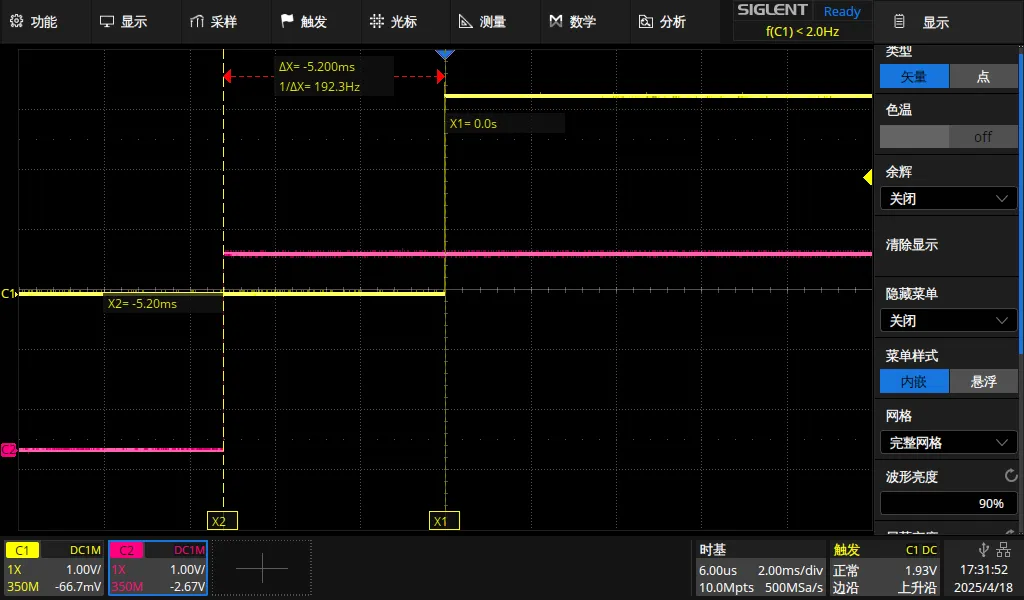This screenshot has width=1024, height=600.
Task: Click the 2025/4/18 date
Action: 983,588
